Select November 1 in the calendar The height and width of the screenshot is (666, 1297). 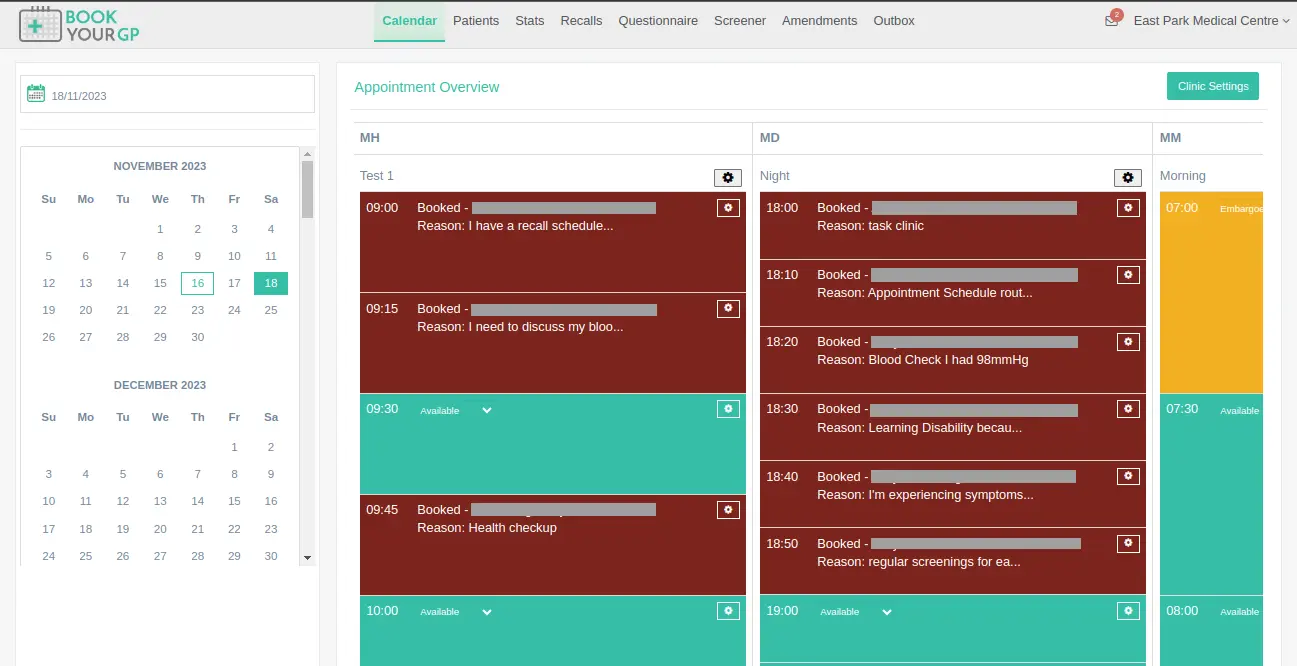[160, 229]
